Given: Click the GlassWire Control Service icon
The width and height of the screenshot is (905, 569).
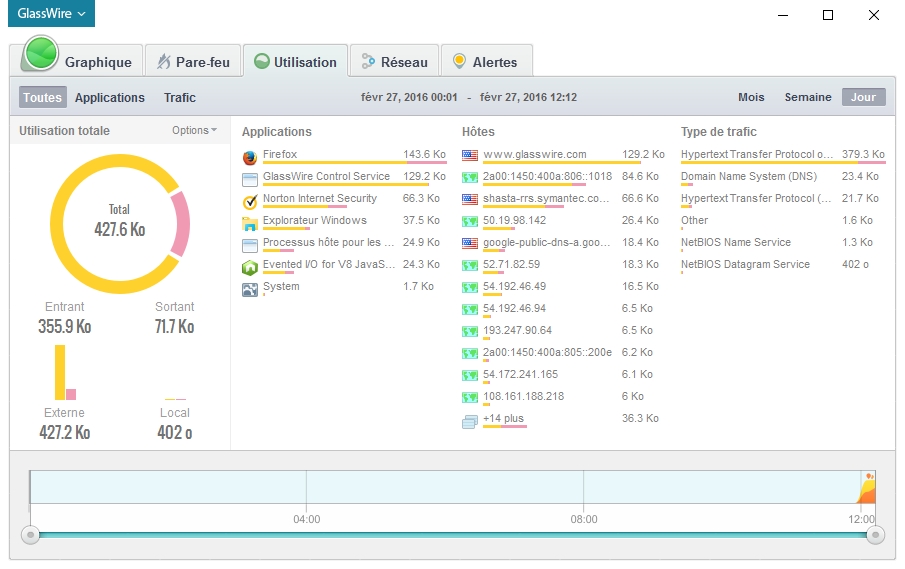Looking at the screenshot, I should click(250, 179).
